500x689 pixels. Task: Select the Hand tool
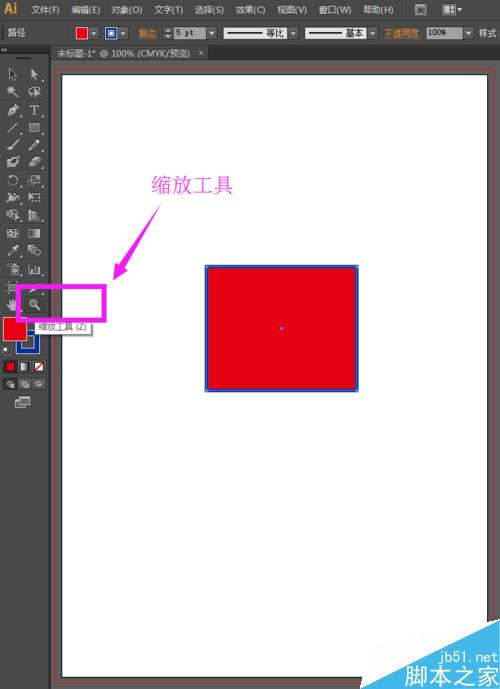tap(12, 304)
